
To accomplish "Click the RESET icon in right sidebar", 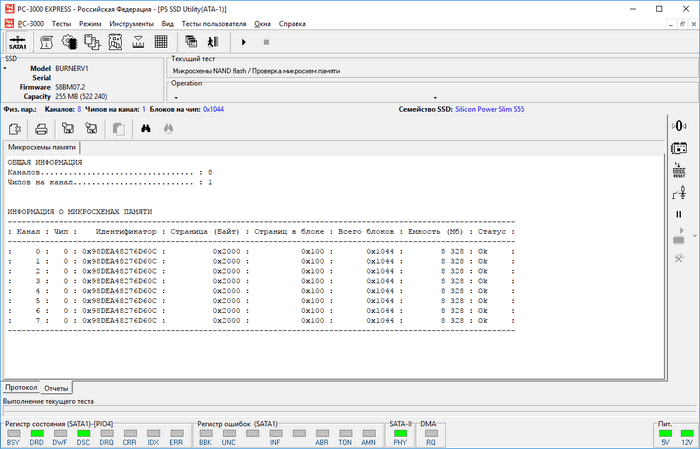I will [678, 169].
